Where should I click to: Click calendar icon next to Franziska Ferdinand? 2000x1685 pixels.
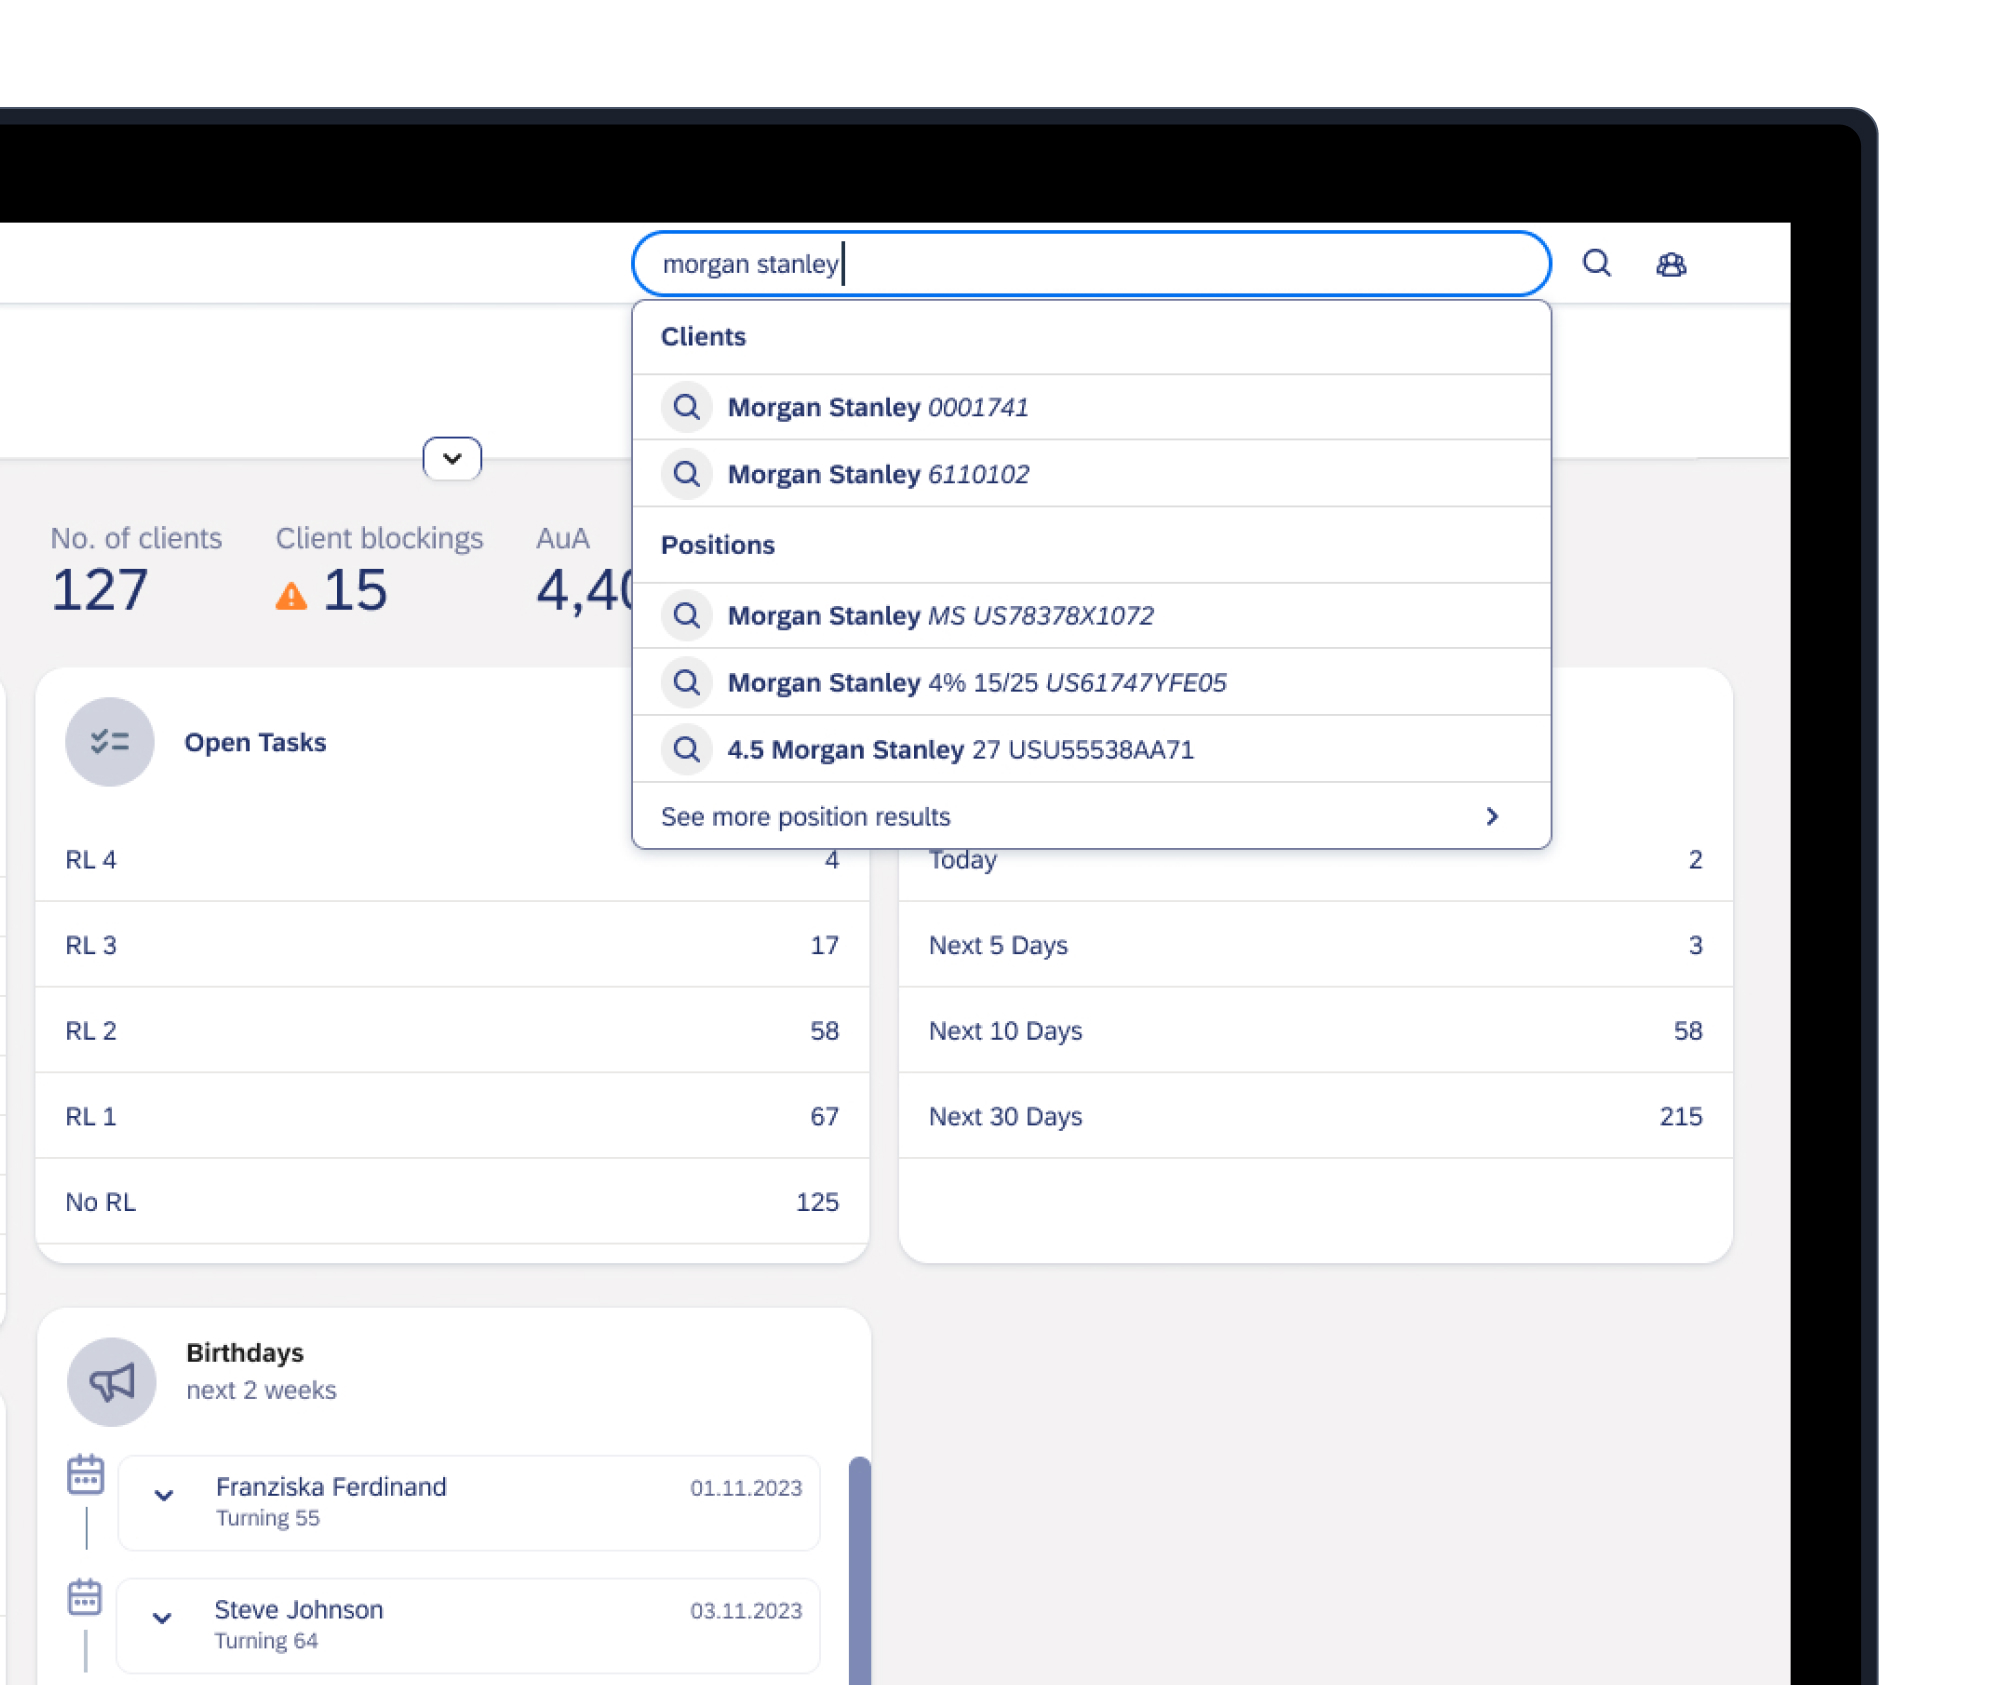click(x=85, y=1475)
